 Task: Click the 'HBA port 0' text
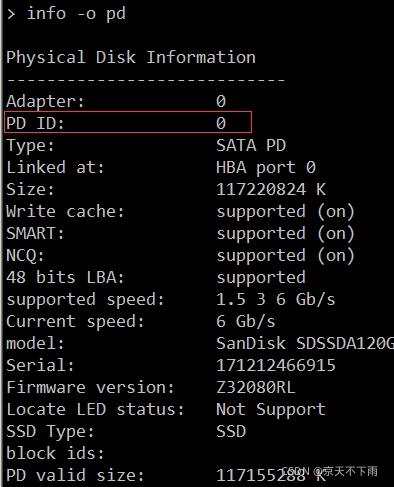click(266, 167)
